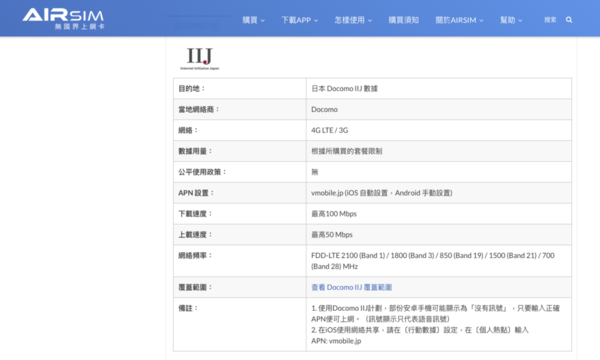This screenshot has width=600, height=360.
Task: Open the 購買須知 page
Action: (404, 20)
